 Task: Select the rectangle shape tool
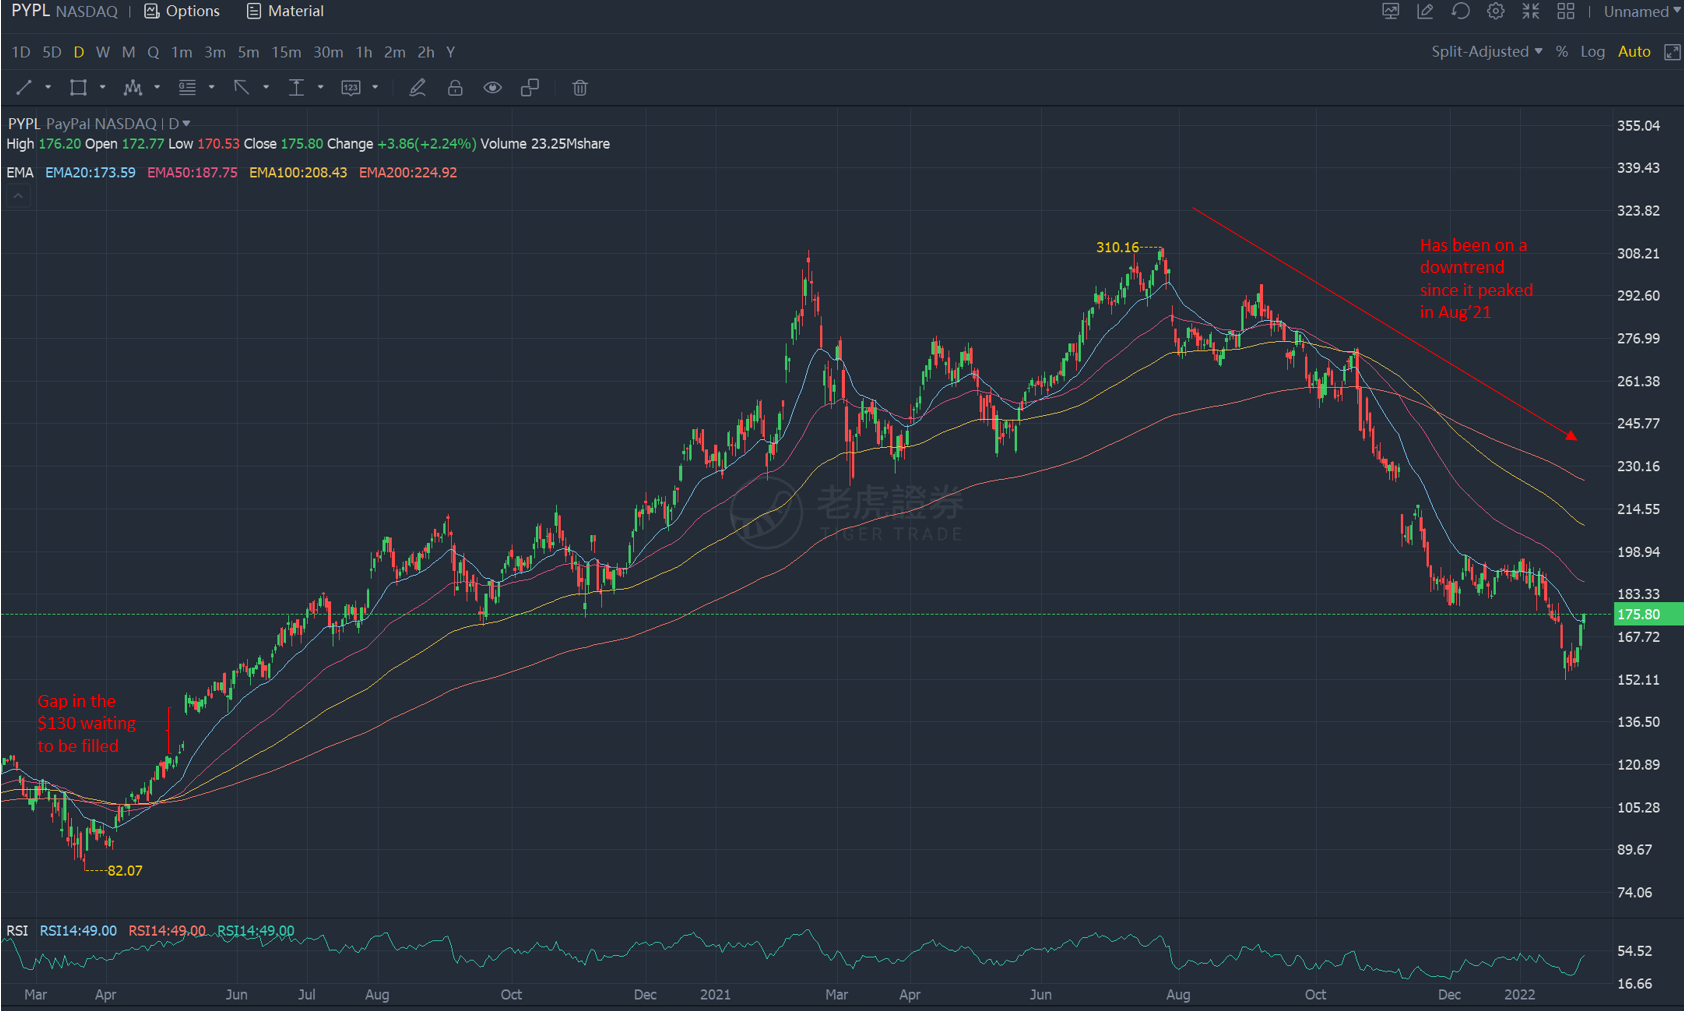point(78,88)
